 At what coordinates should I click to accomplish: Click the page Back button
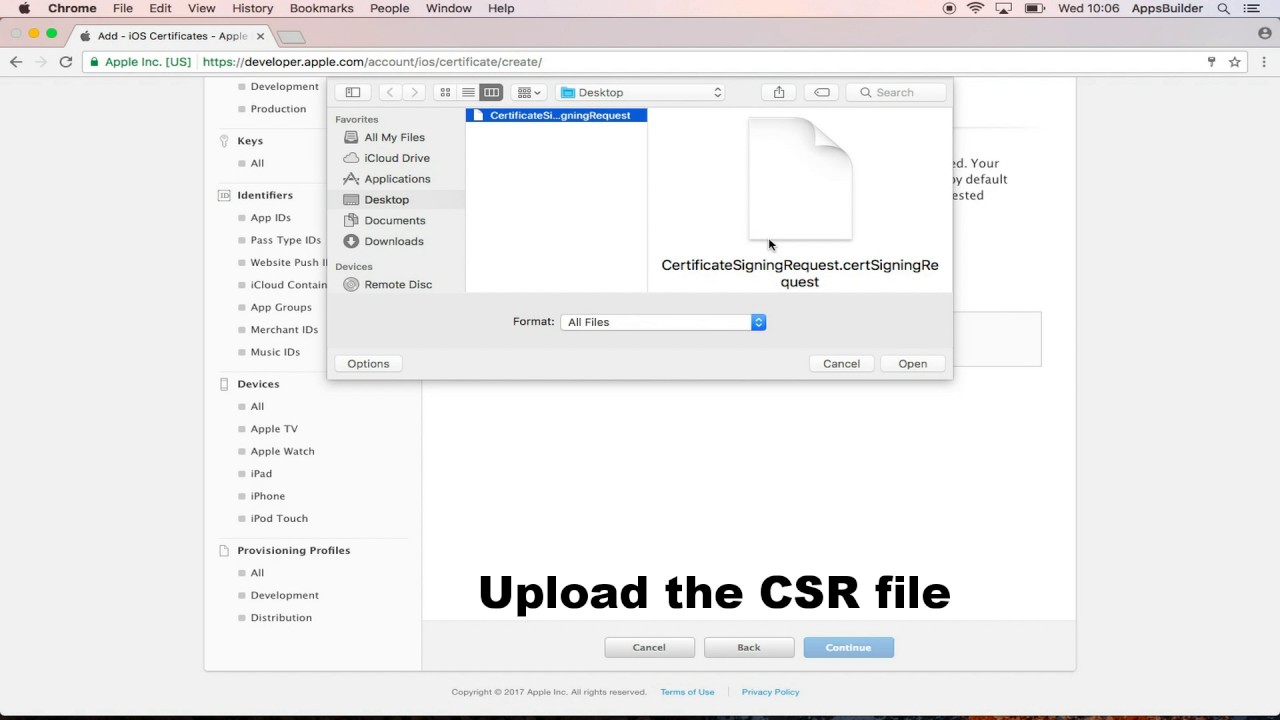(x=749, y=647)
